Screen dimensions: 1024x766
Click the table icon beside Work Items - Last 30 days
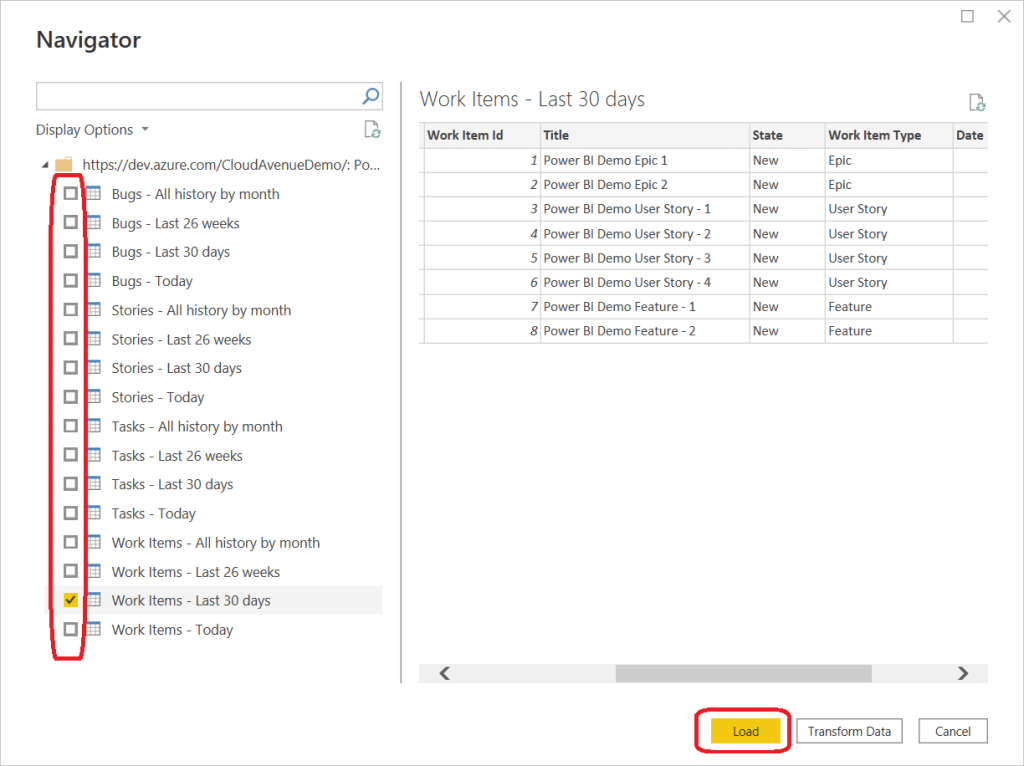(x=95, y=600)
